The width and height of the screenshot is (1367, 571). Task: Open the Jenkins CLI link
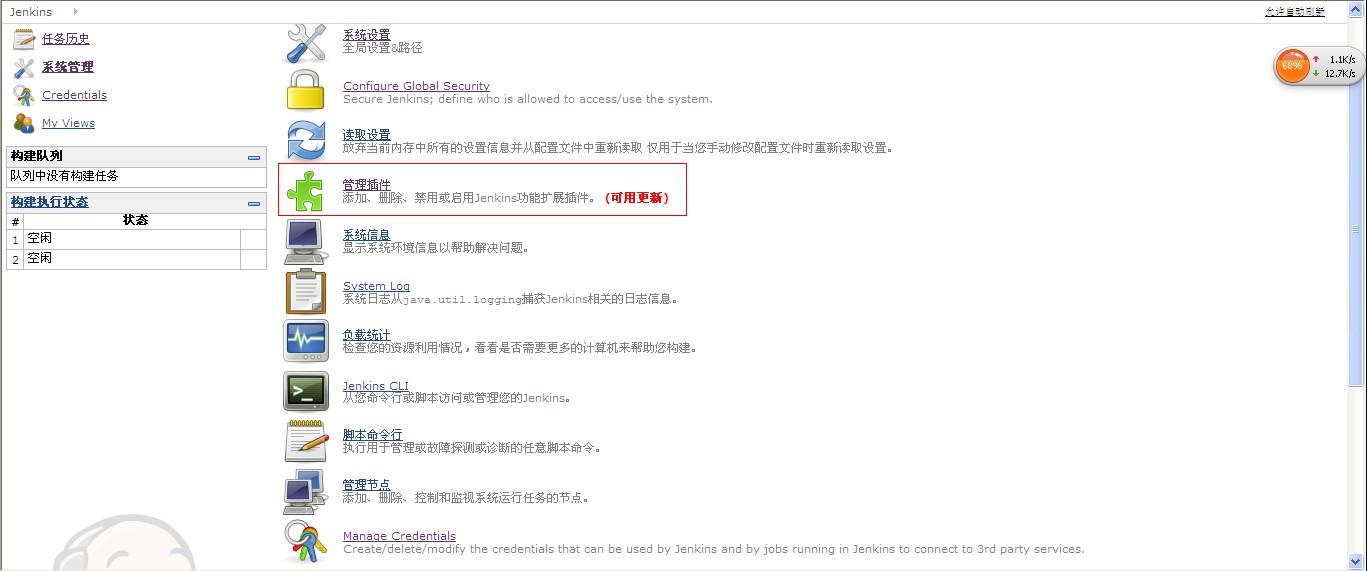pos(376,386)
